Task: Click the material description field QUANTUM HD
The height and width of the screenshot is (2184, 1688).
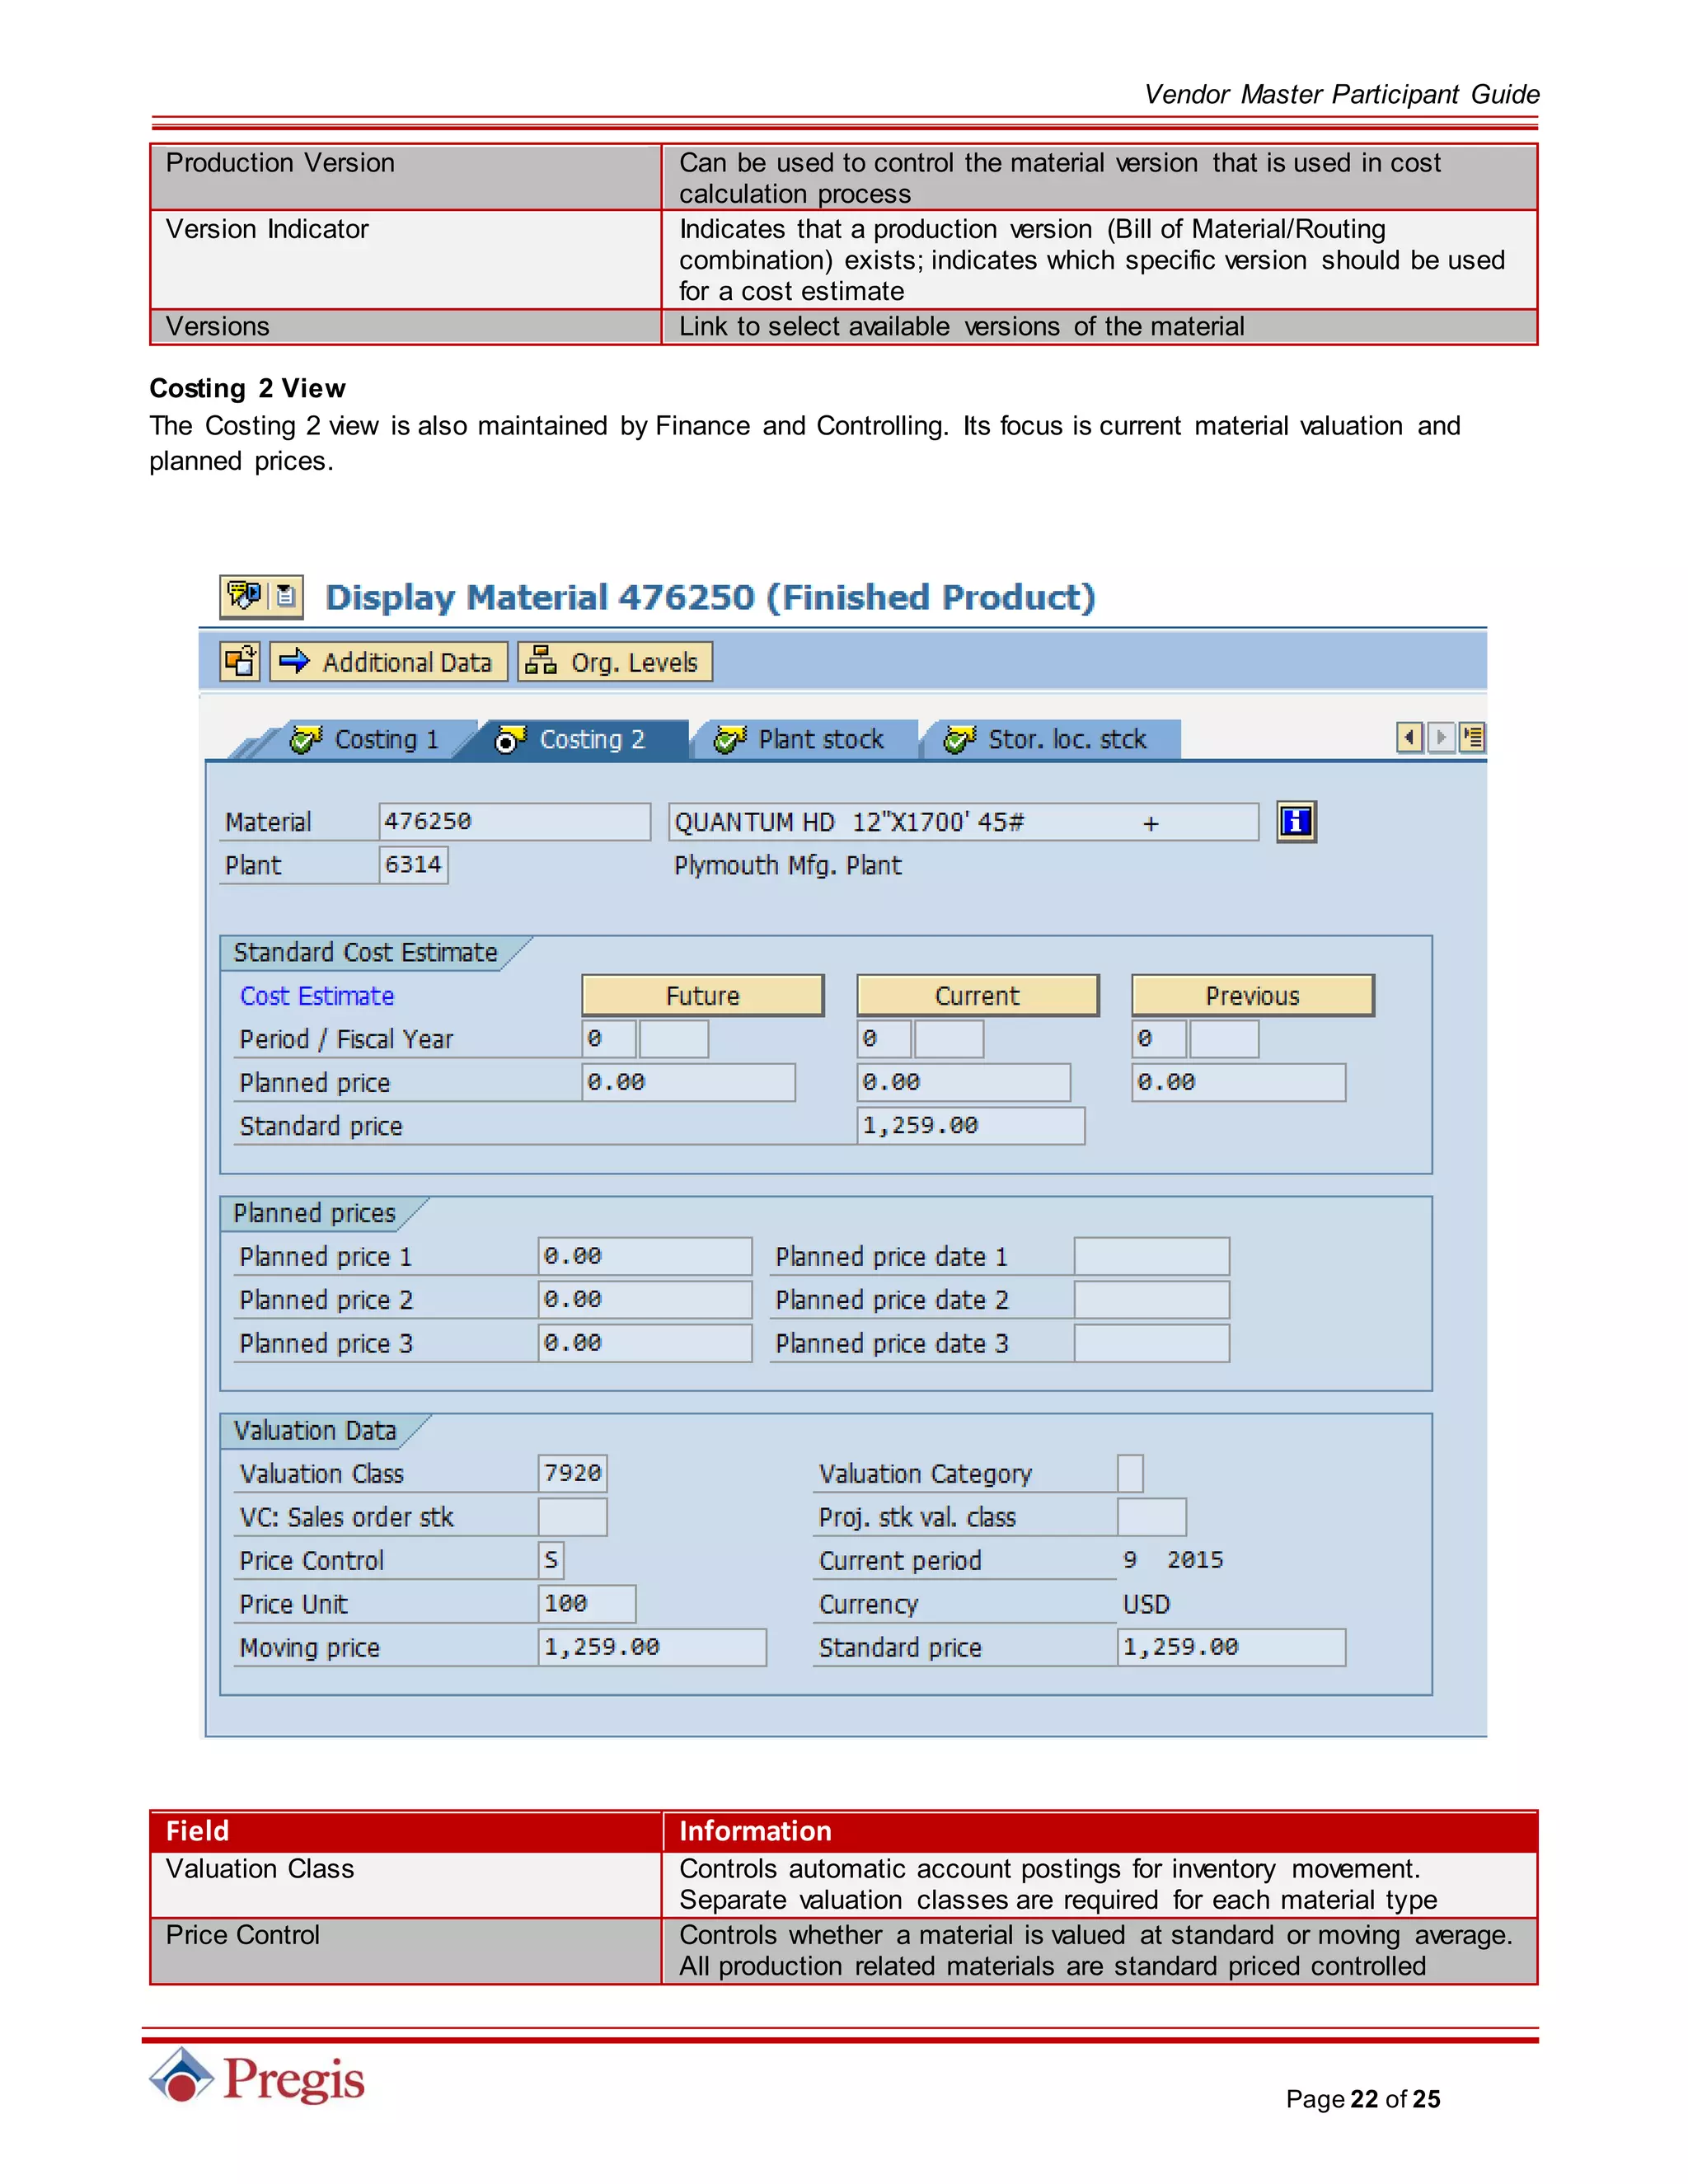Action: pyautogui.click(x=963, y=821)
